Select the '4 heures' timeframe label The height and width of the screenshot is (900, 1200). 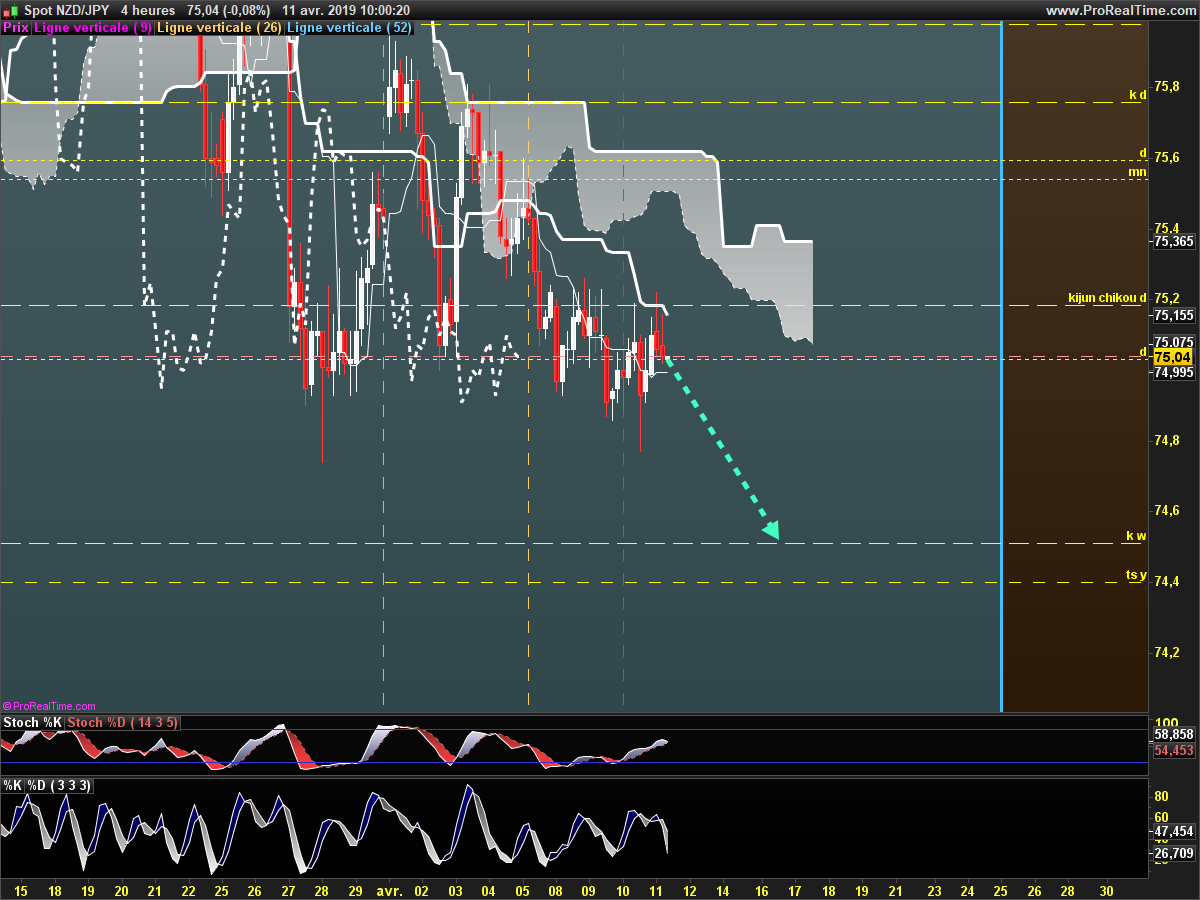point(148,10)
